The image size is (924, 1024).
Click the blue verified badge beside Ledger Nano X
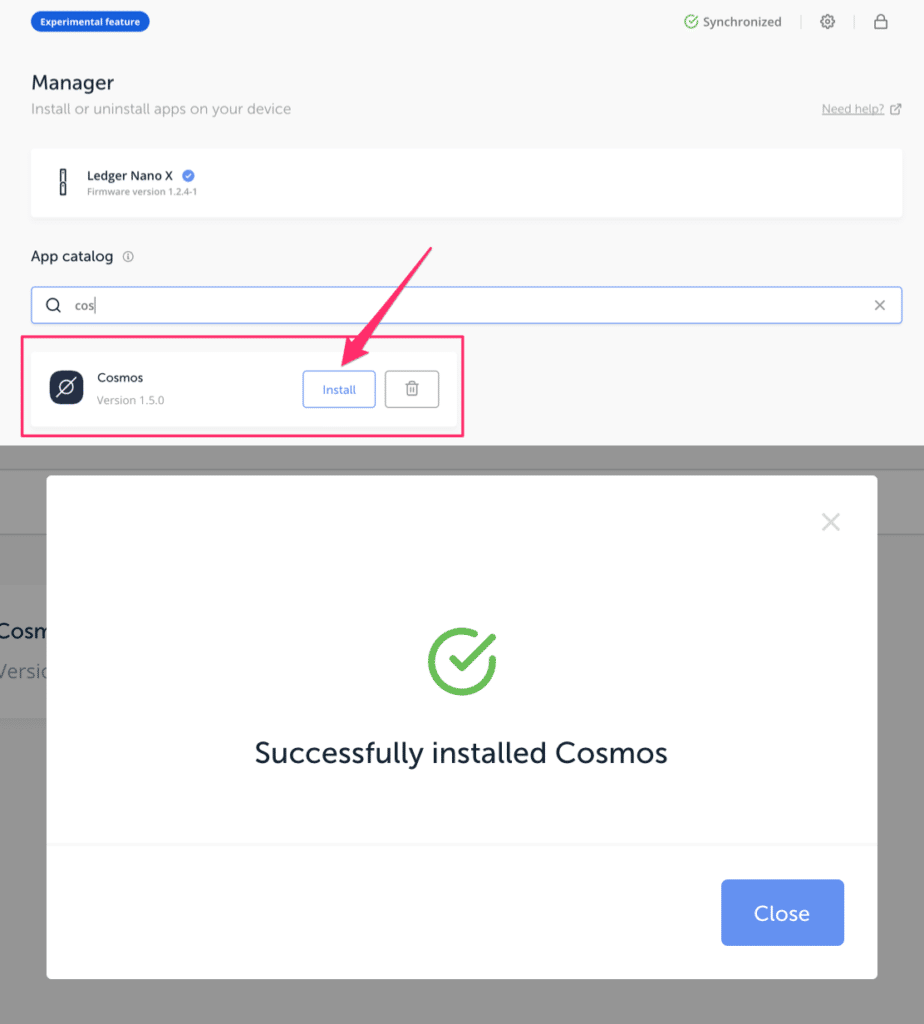coord(188,176)
